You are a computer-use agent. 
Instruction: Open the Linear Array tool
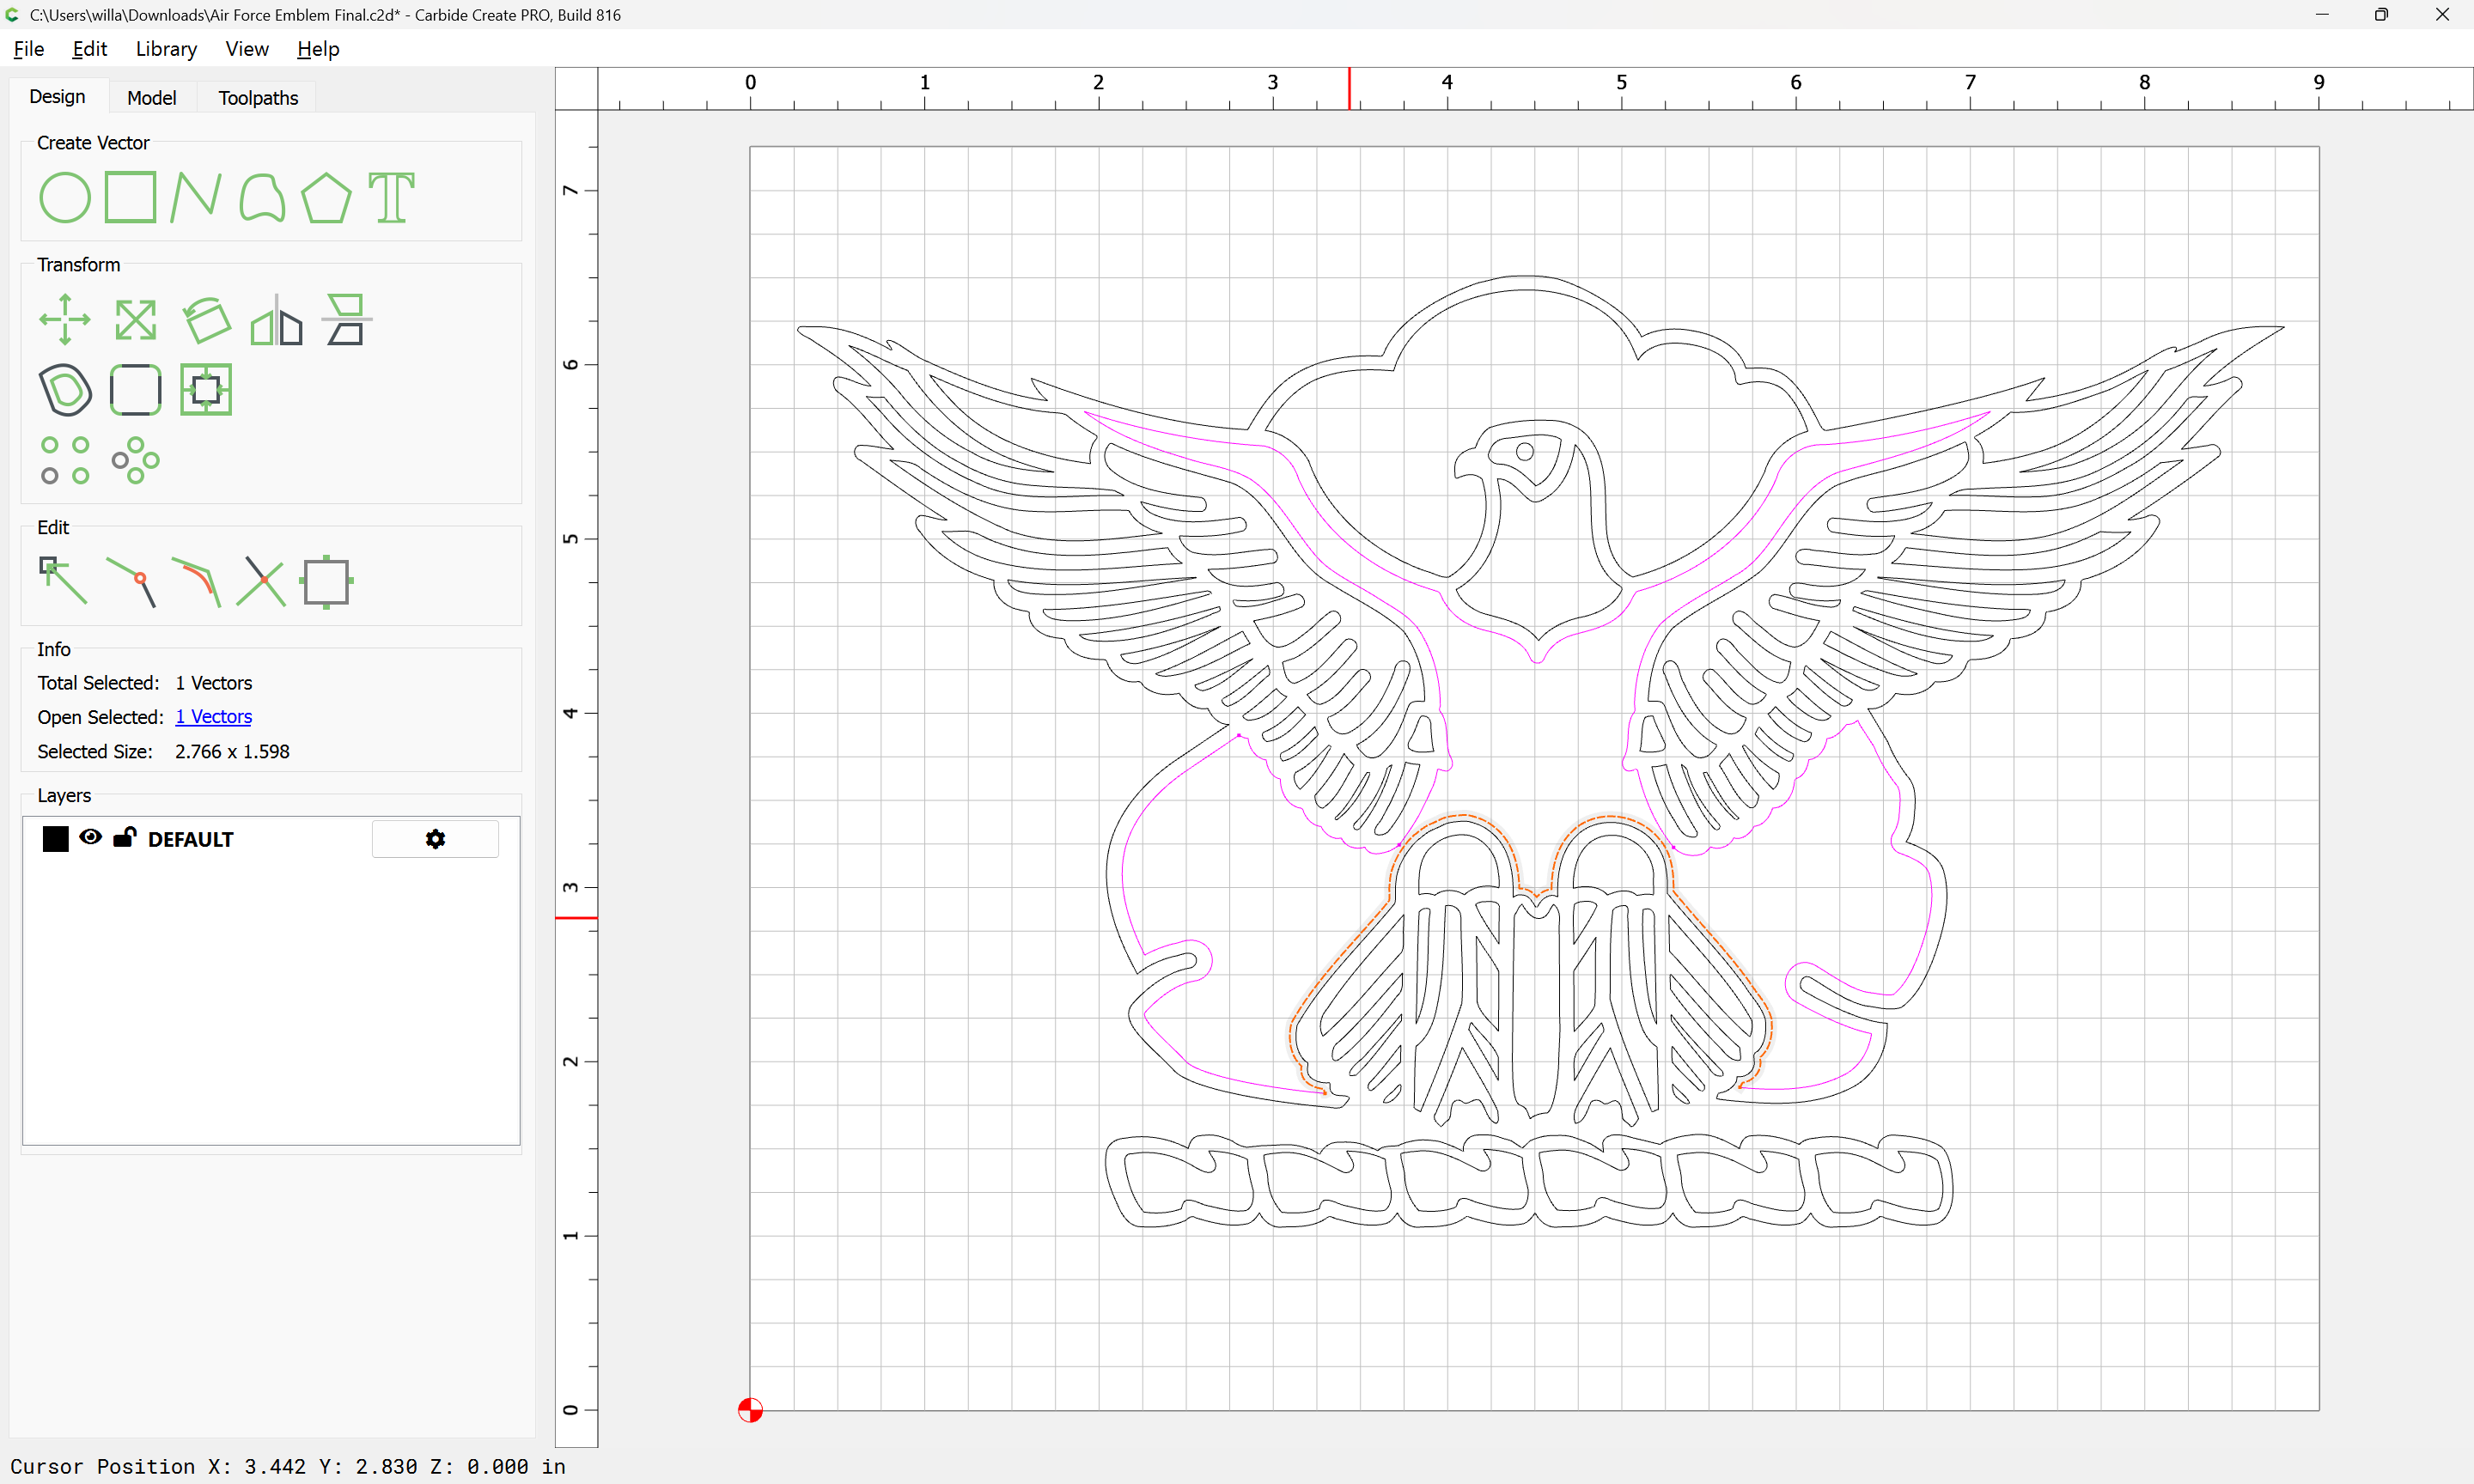(x=65, y=460)
